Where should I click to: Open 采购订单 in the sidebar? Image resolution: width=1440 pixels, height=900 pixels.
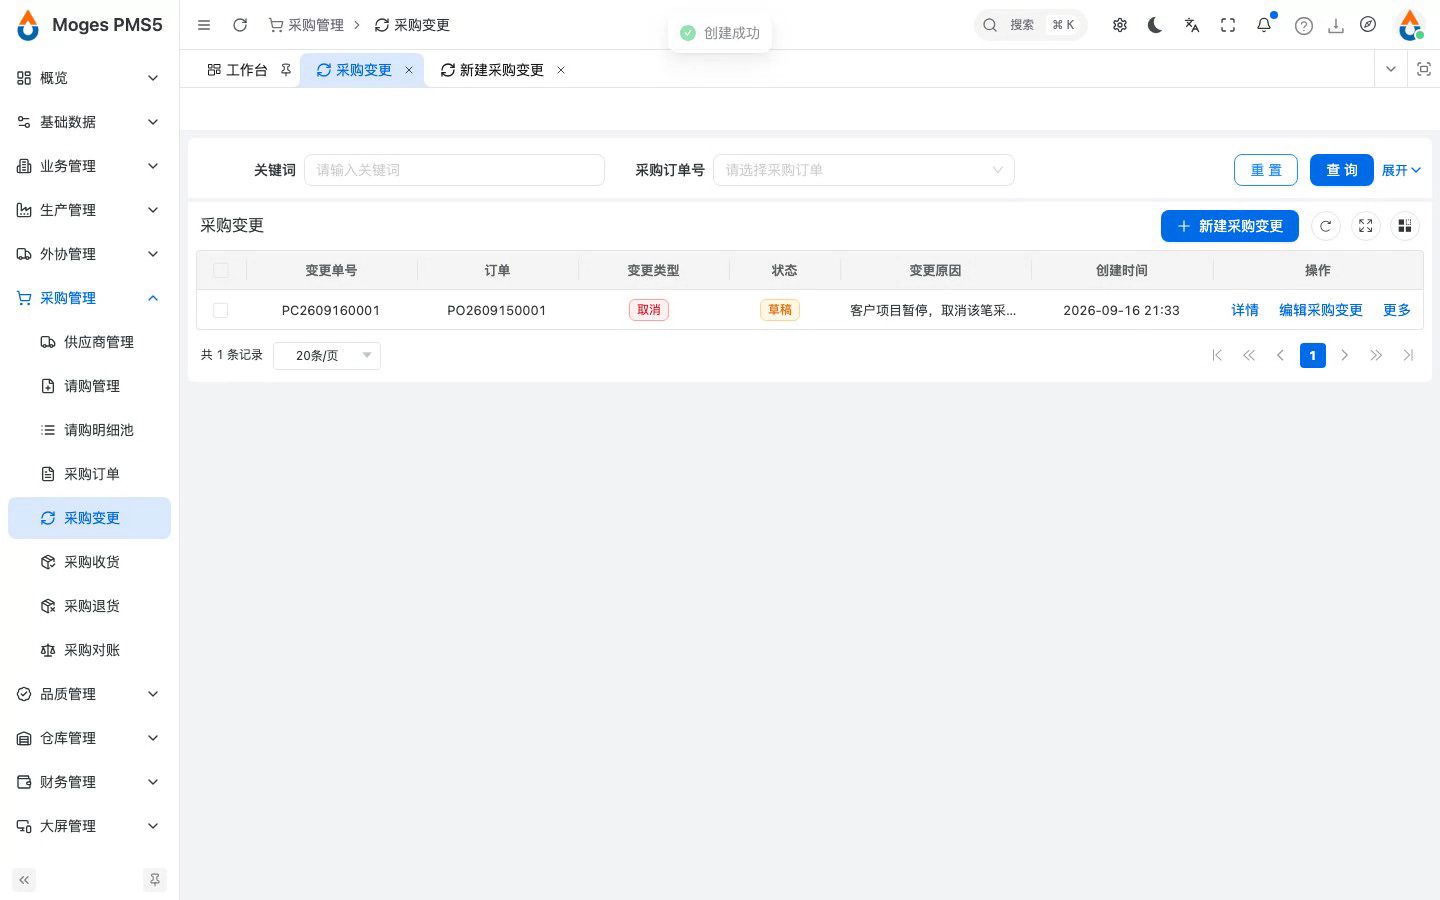click(x=89, y=474)
